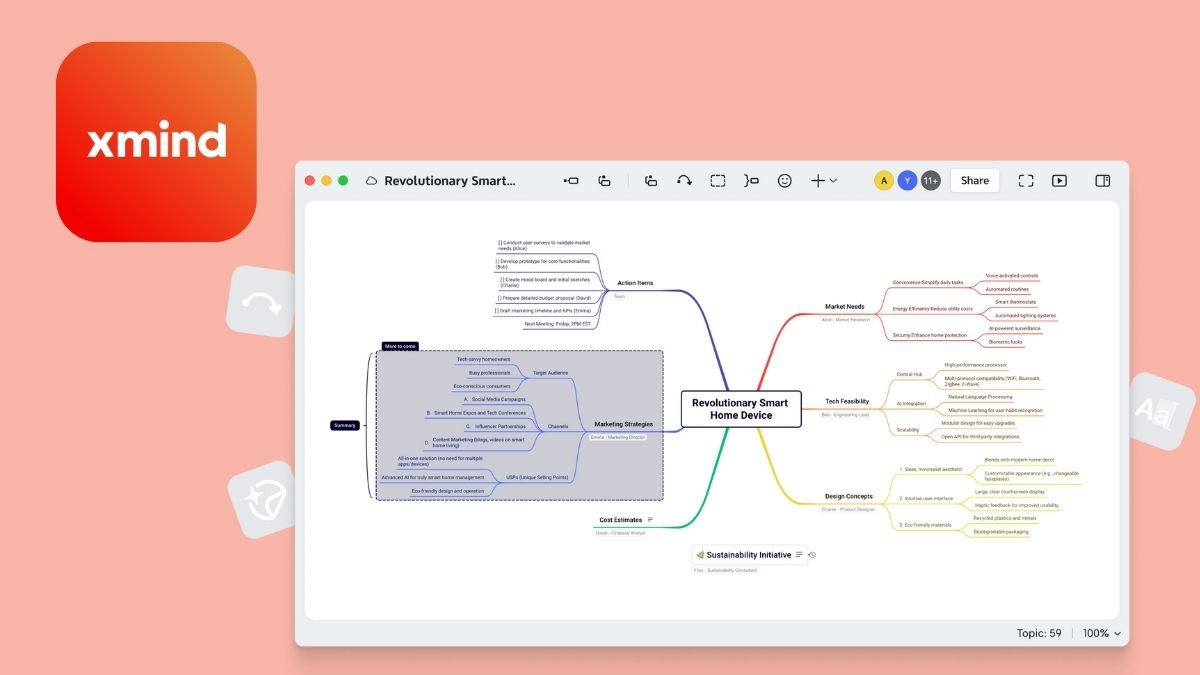This screenshot has width=1200, height=675.
Task: Select the Boundary dashed-rectangle tool
Action: click(718, 181)
